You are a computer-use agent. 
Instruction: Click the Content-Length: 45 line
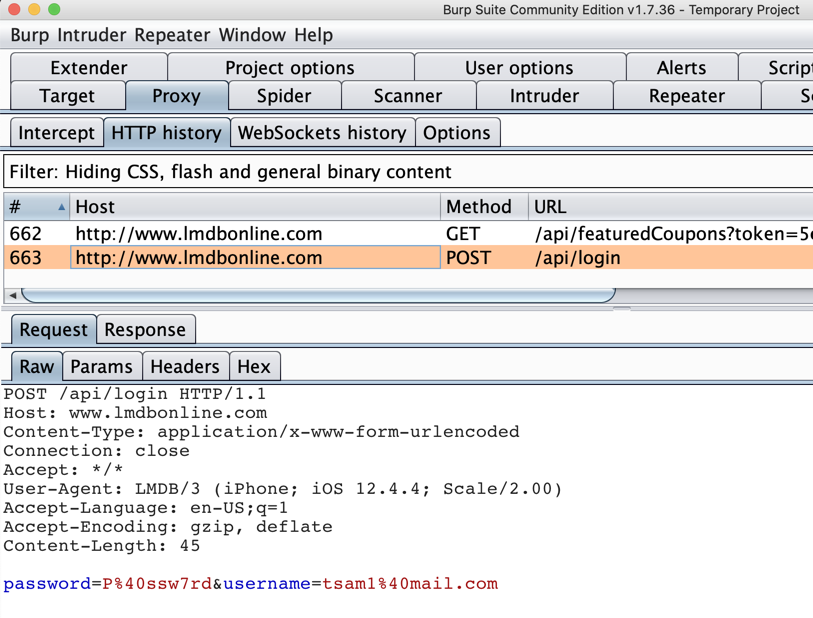pyautogui.click(x=102, y=546)
